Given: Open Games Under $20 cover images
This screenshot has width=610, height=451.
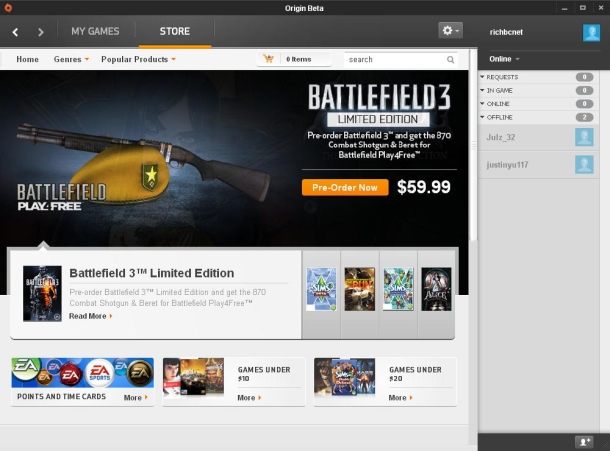Looking at the screenshot, I should point(345,377).
